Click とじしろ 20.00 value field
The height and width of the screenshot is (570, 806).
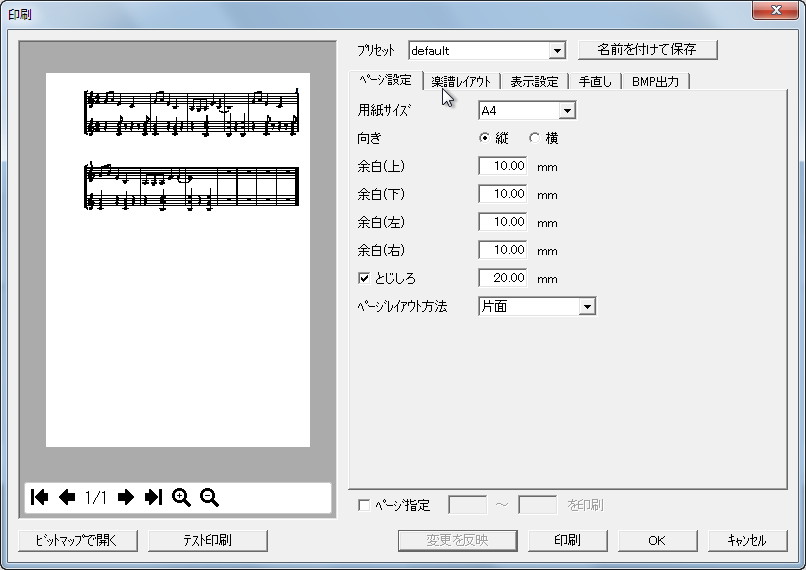tap(503, 278)
